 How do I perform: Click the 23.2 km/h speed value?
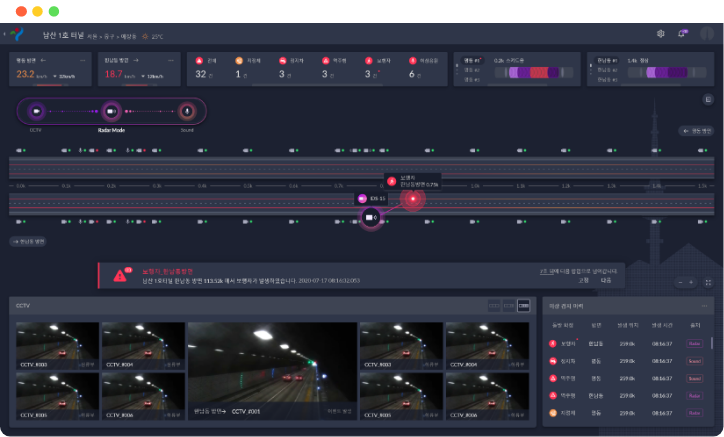(25, 74)
